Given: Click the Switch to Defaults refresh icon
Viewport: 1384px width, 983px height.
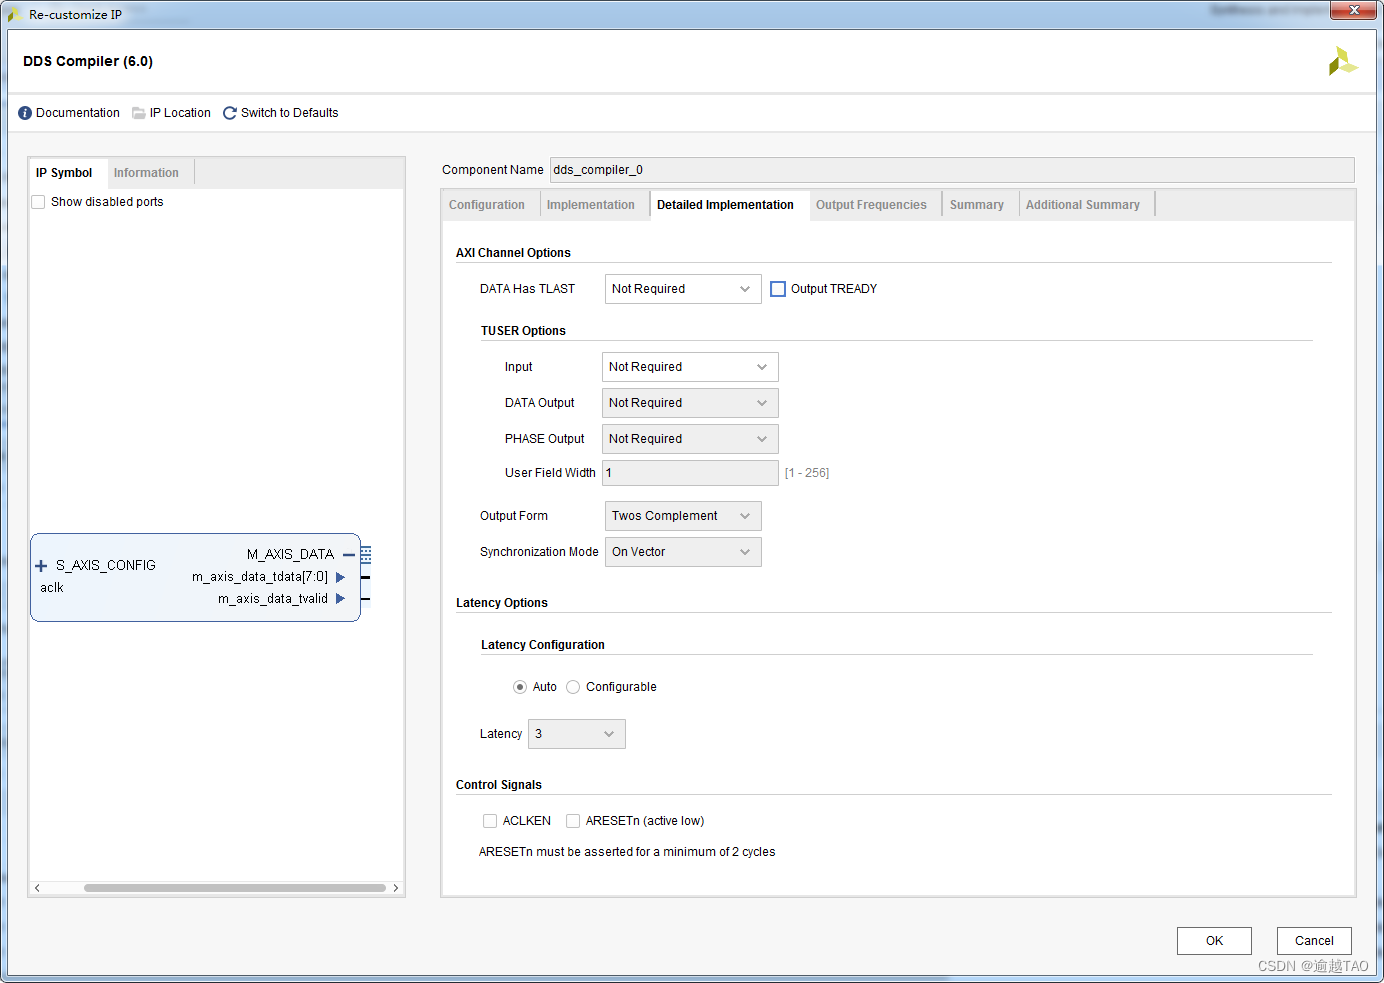Looking at the screenshot, I should (230, 113).
